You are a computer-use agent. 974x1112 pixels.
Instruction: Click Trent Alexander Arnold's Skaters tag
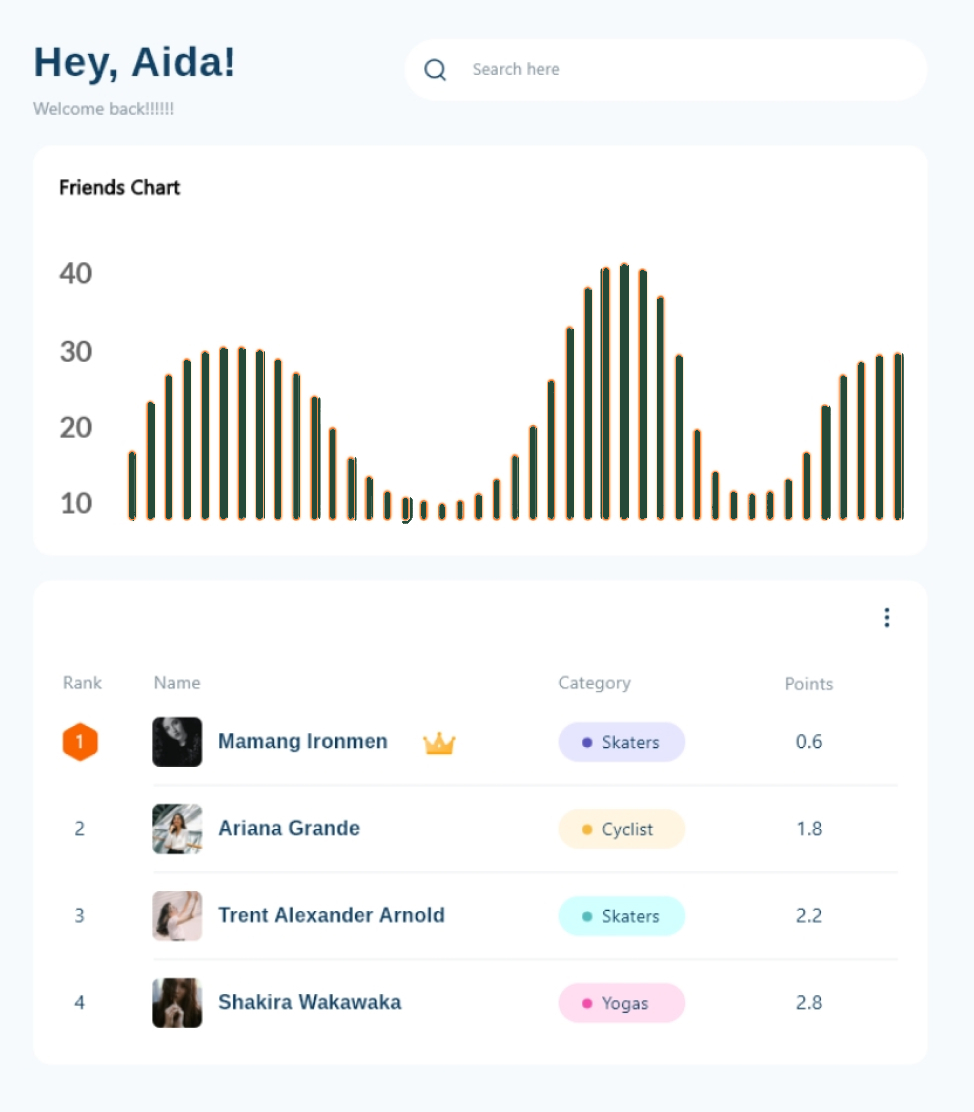point(621,916)
